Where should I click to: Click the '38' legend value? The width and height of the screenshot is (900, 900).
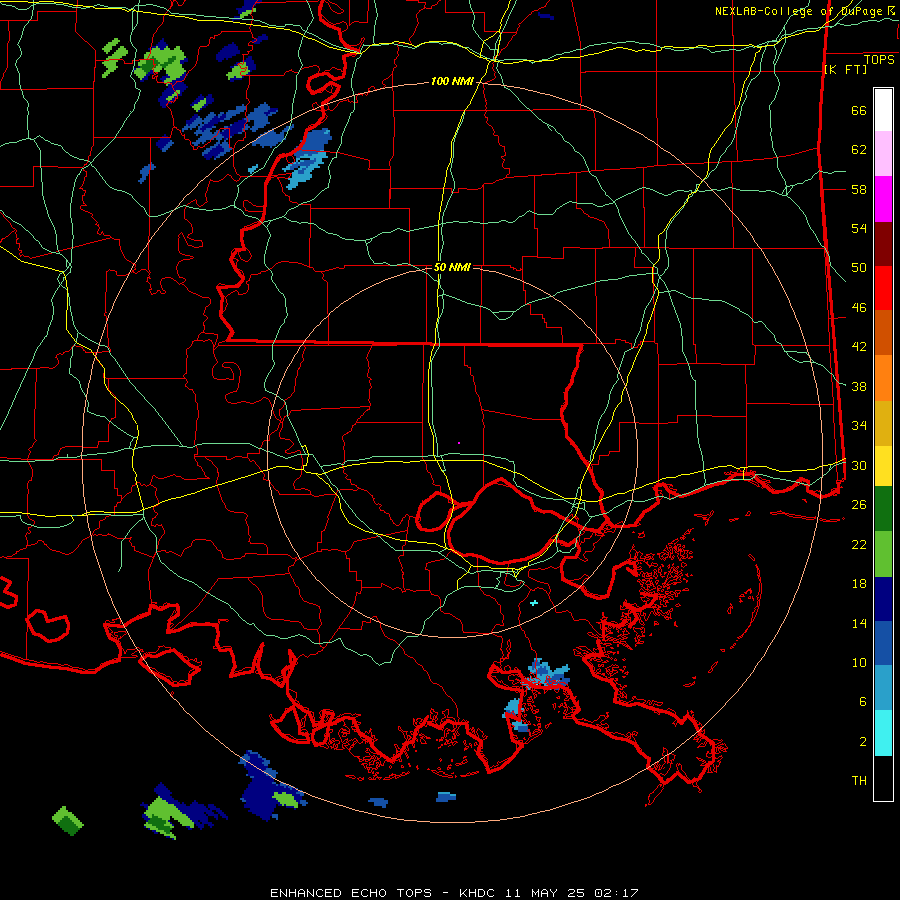click(x=859, y=386)
